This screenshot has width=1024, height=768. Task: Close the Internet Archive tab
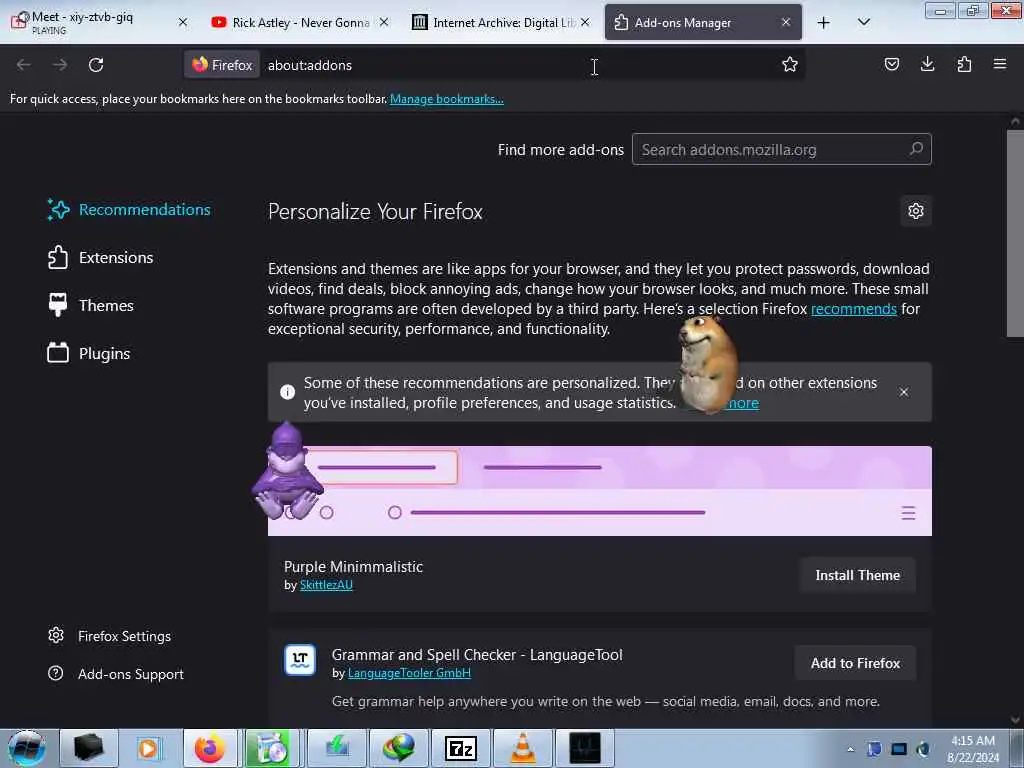tap(585, 22)
